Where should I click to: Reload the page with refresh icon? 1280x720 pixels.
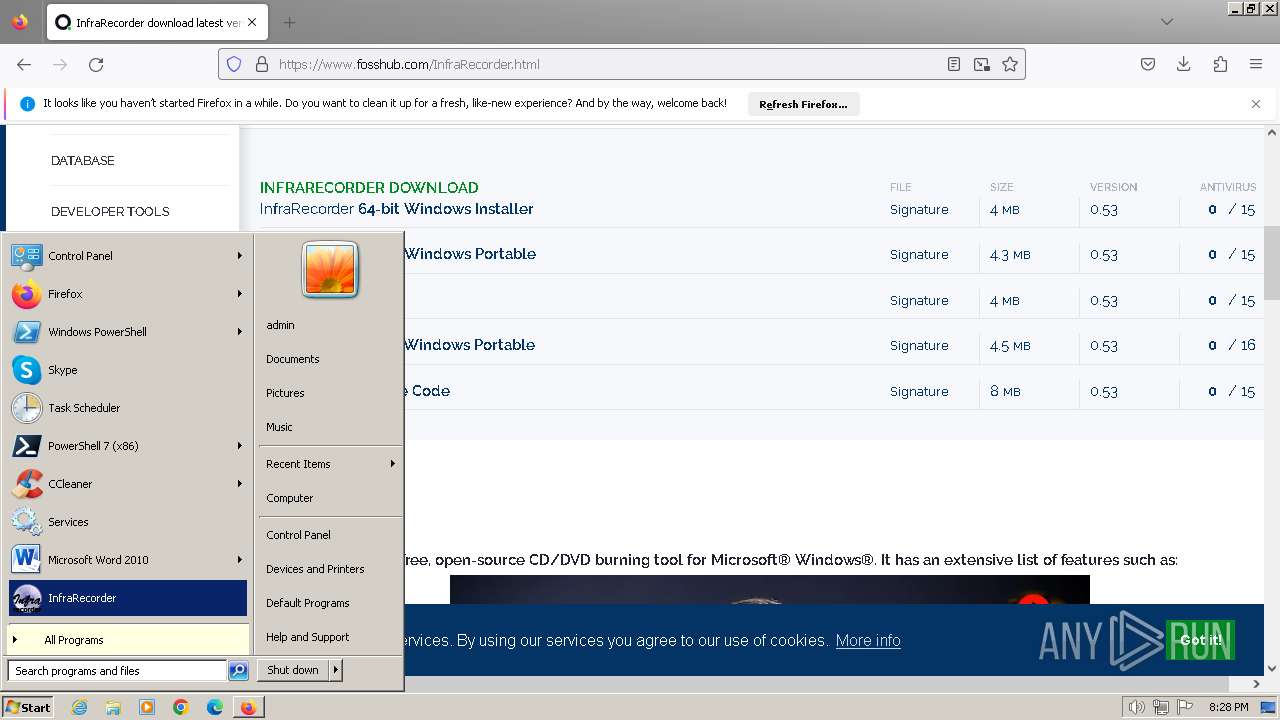tap(96, 64)
